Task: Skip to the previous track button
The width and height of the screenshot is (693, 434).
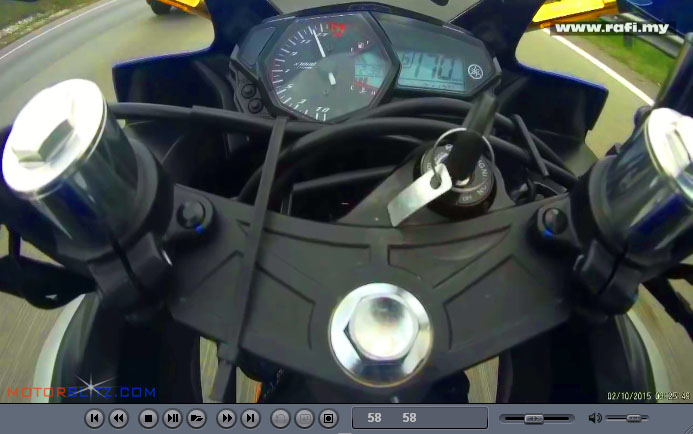Action: coord(94,418)
